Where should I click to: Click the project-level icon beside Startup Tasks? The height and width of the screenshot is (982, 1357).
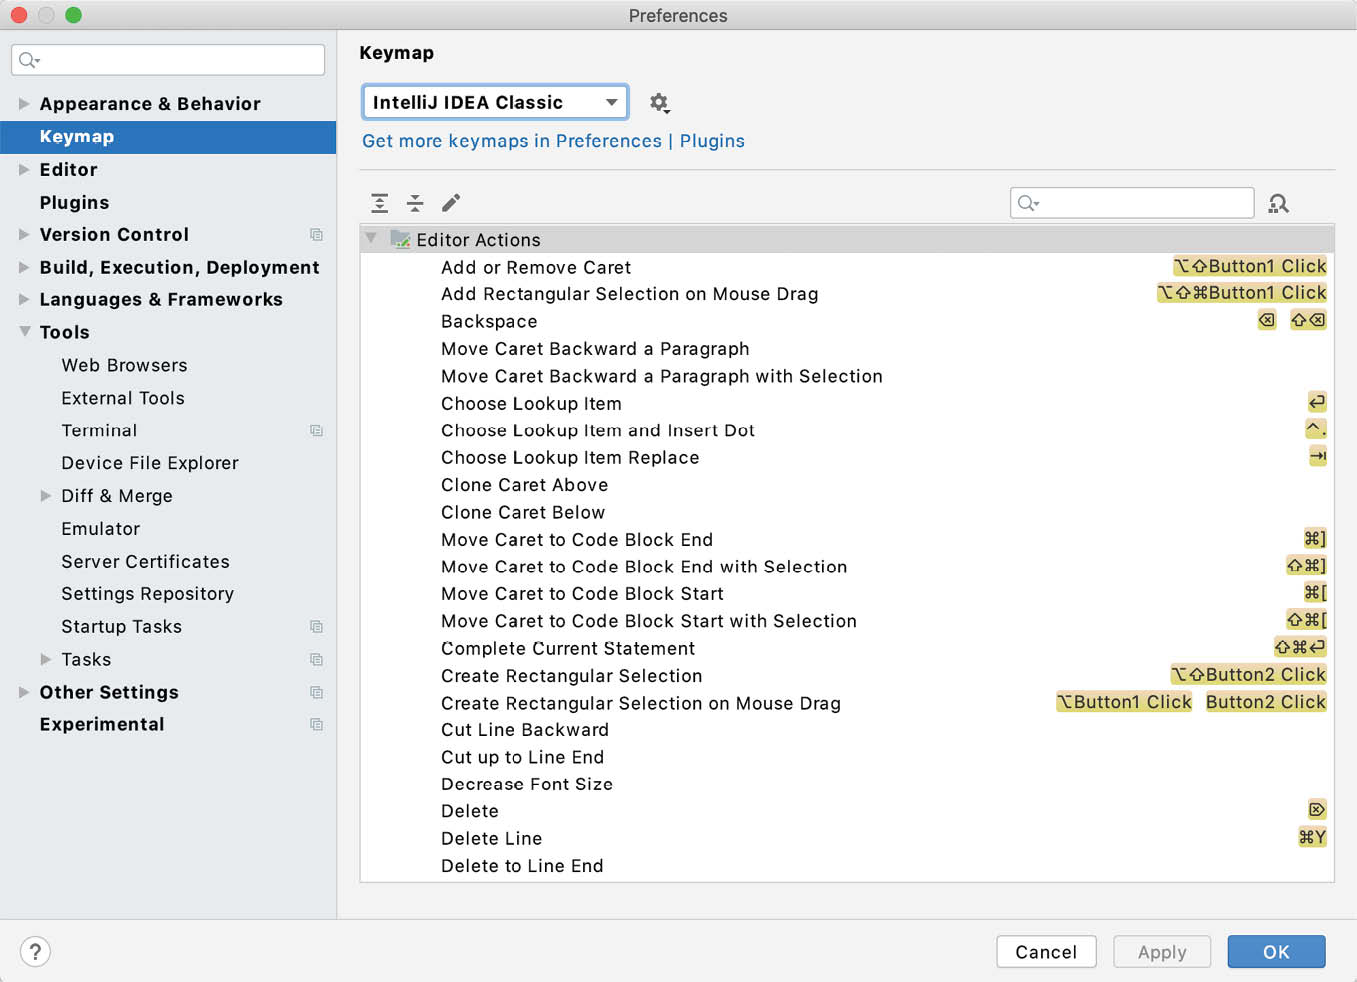[x=316, y=626]
